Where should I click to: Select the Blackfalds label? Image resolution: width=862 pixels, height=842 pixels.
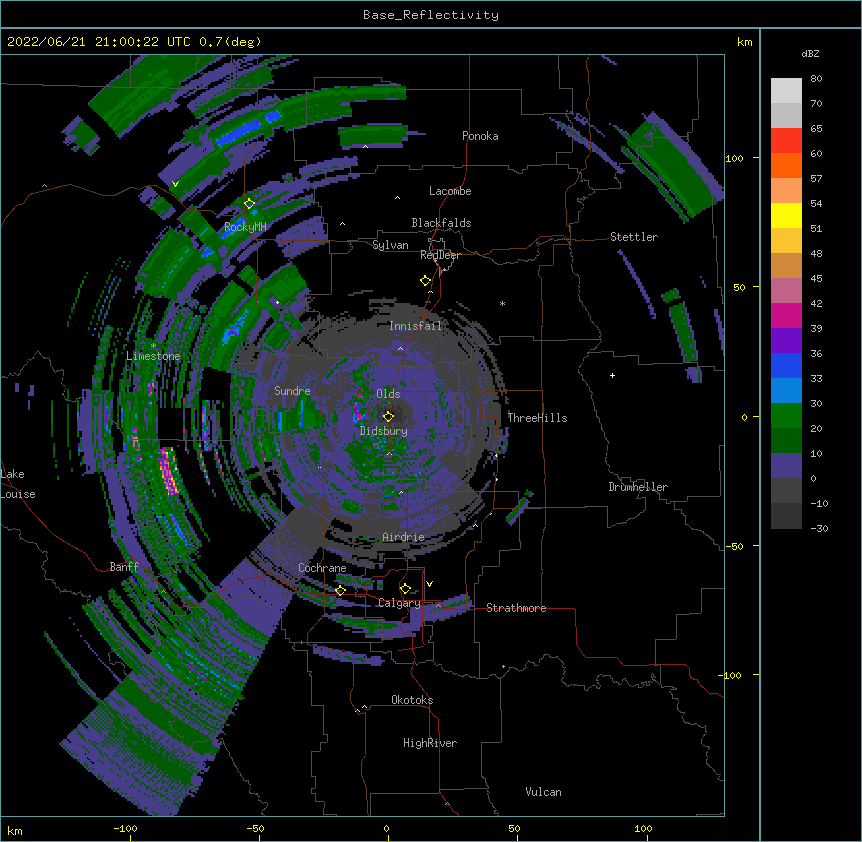pos(441,223)
